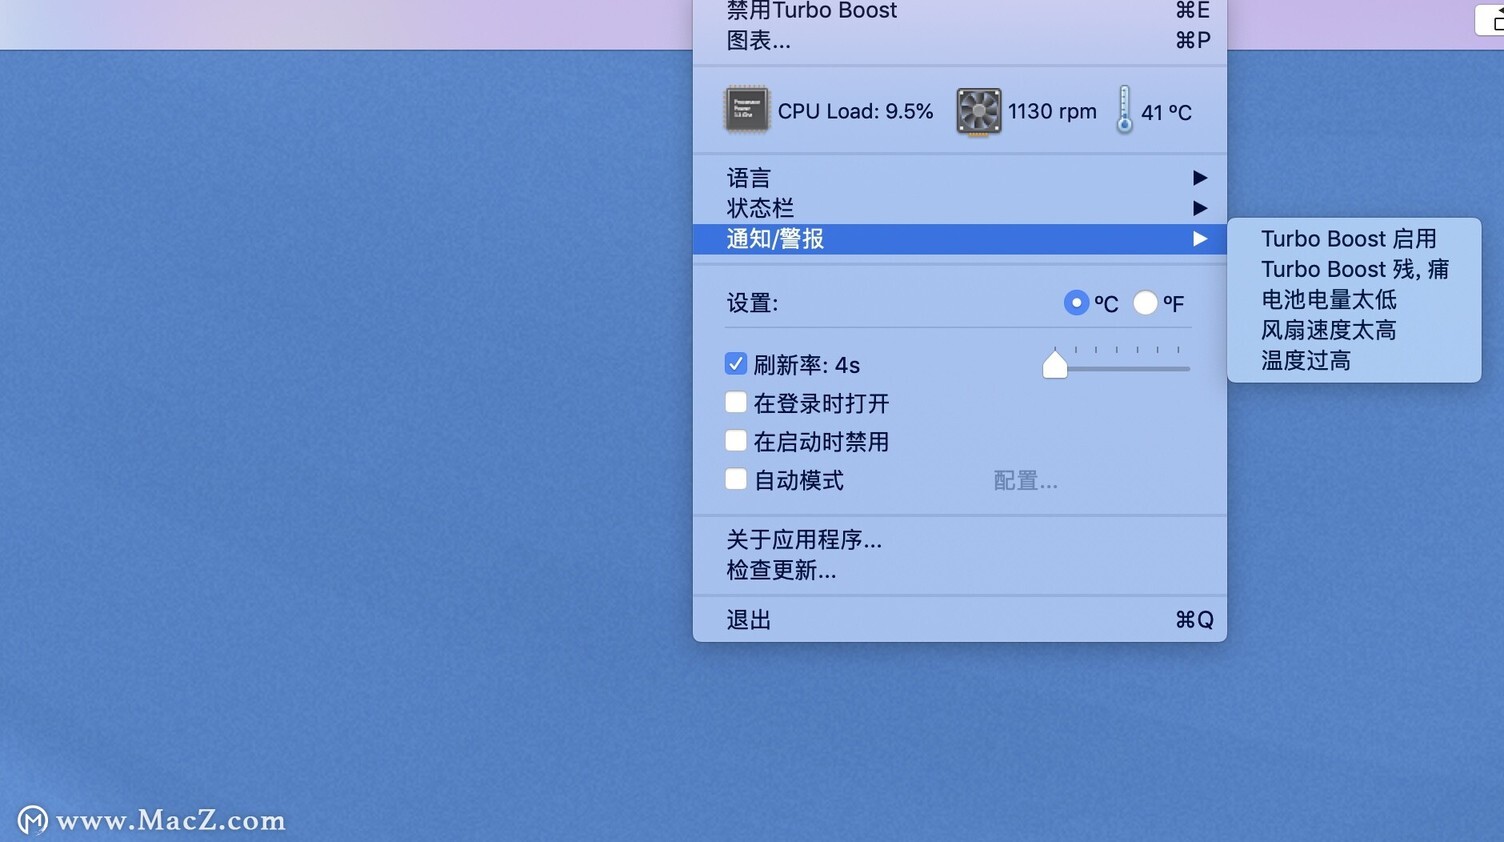Select 风扇速度太高 notification option
The width and height of the screenshot is (1504, 842).
click(1354, 330)
